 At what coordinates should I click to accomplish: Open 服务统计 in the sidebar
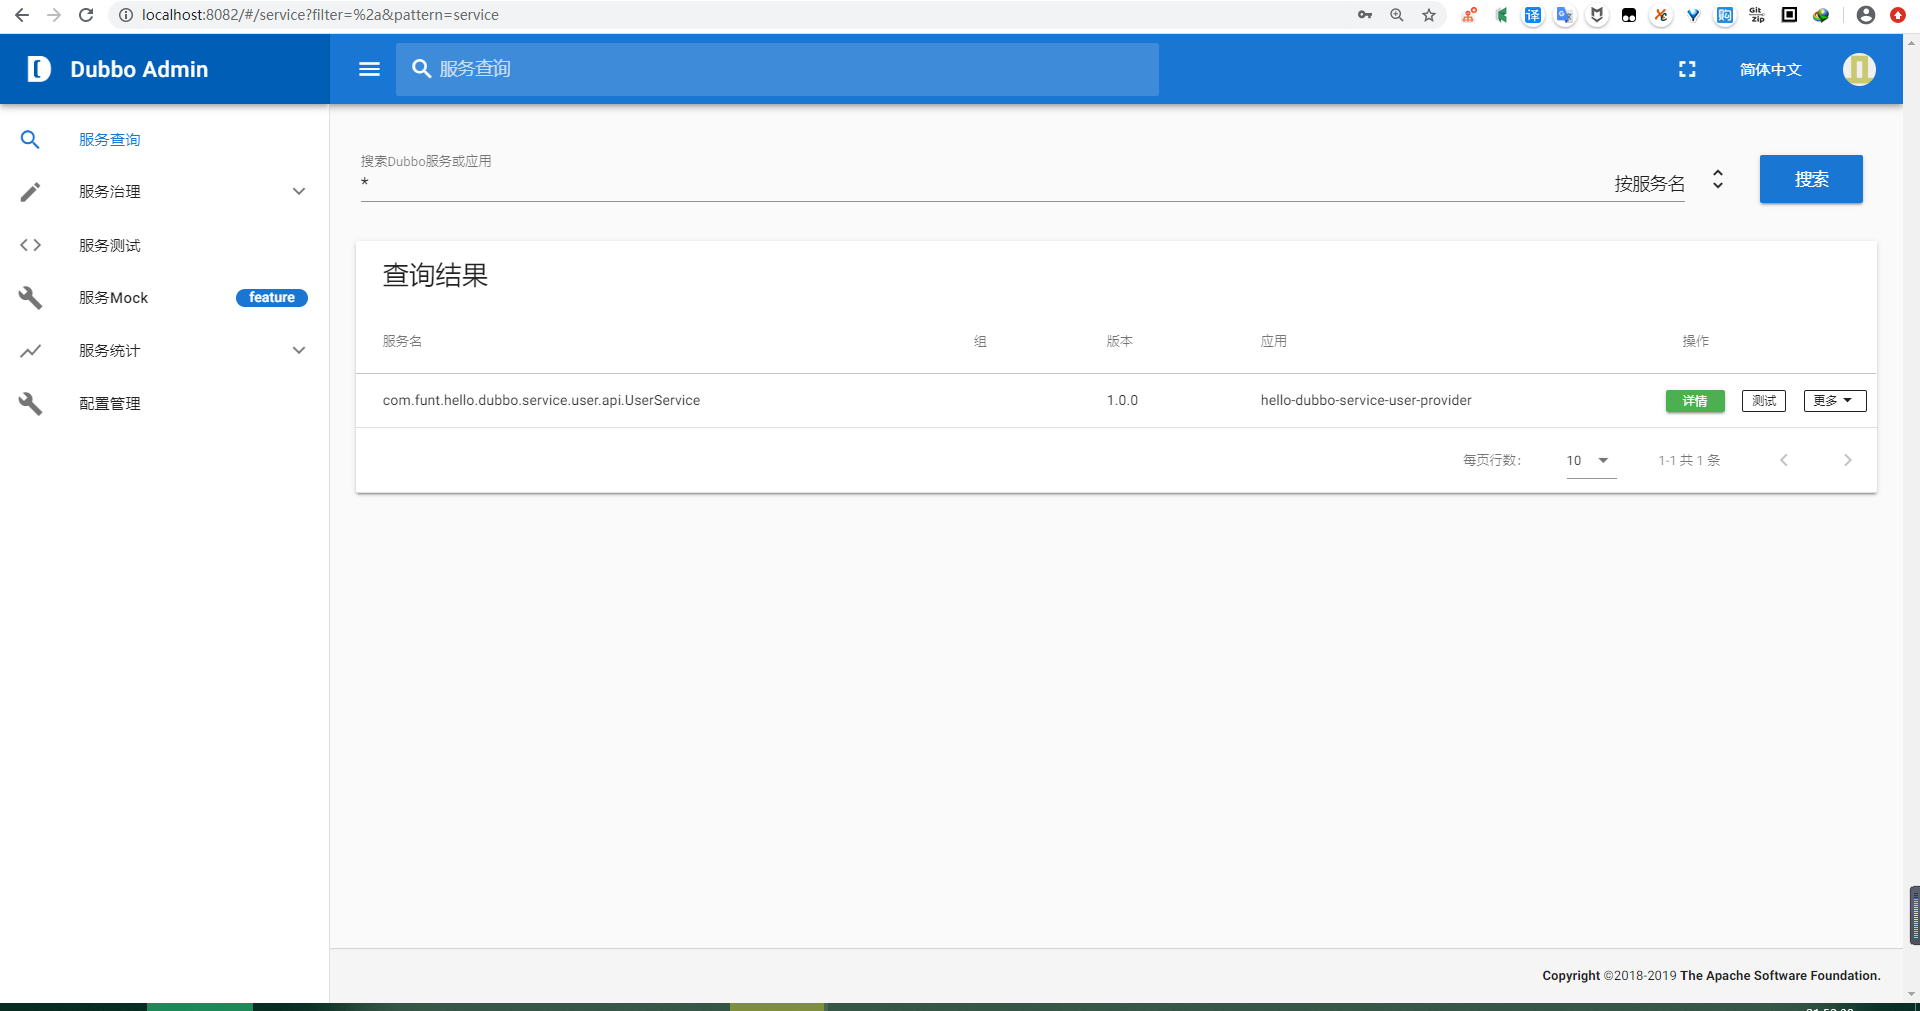click(x=110, y=351)
